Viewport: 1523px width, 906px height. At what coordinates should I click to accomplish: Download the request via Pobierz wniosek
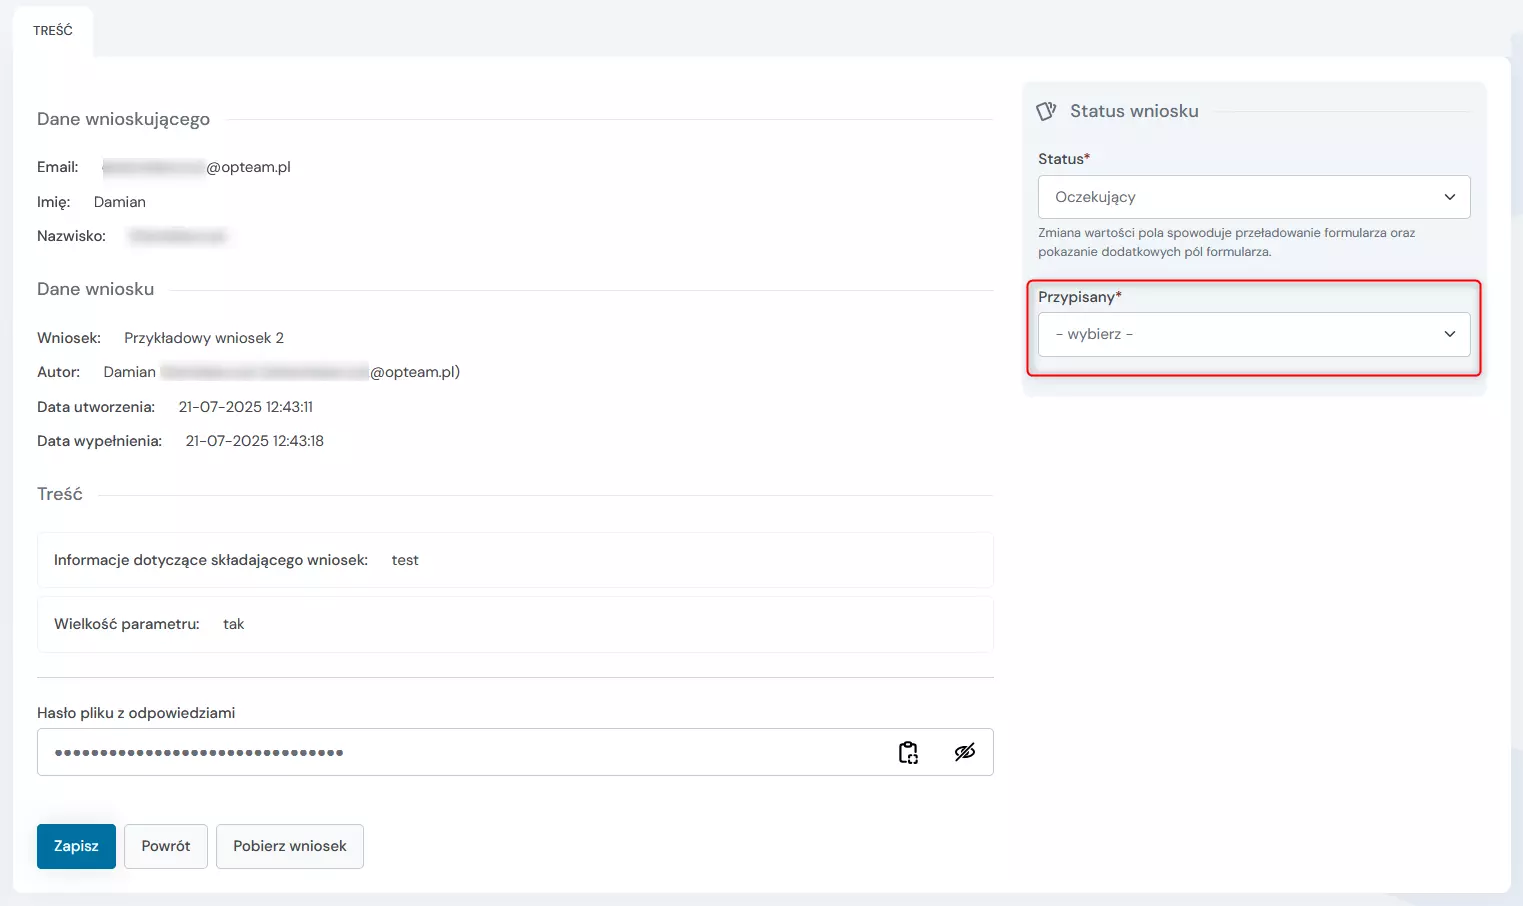click(290, 846)
